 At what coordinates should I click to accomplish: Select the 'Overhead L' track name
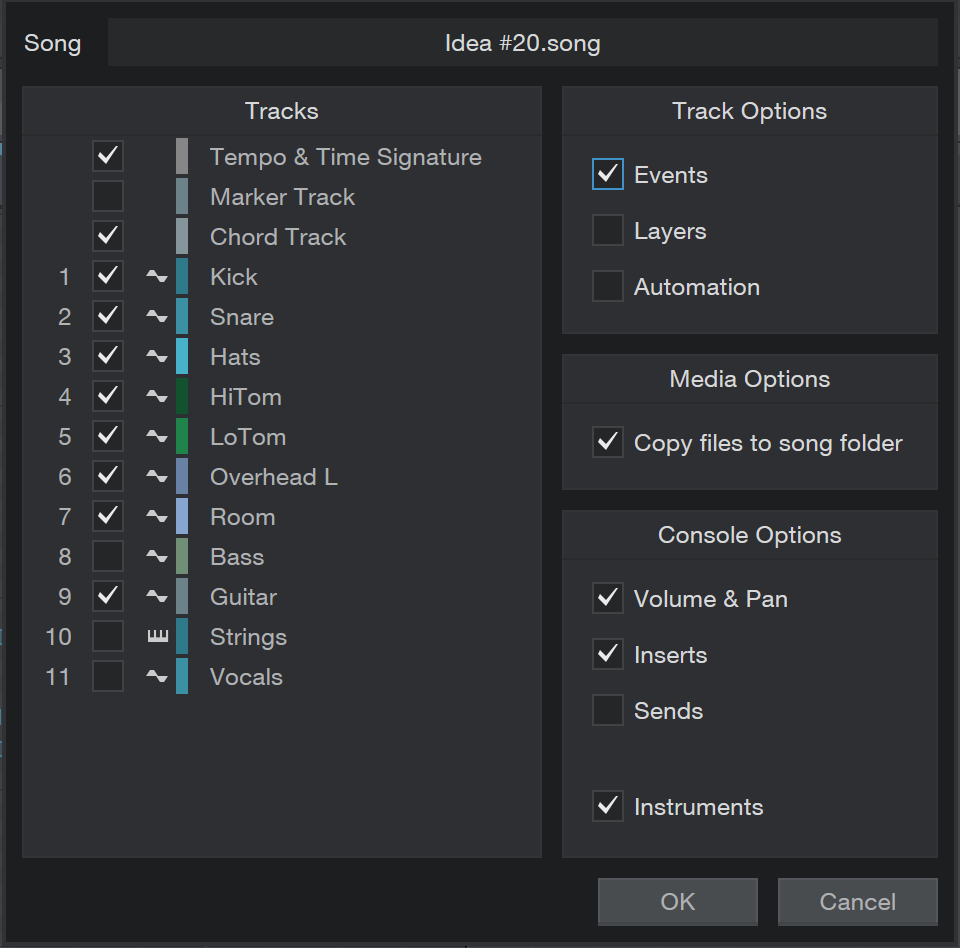point(274,477)
